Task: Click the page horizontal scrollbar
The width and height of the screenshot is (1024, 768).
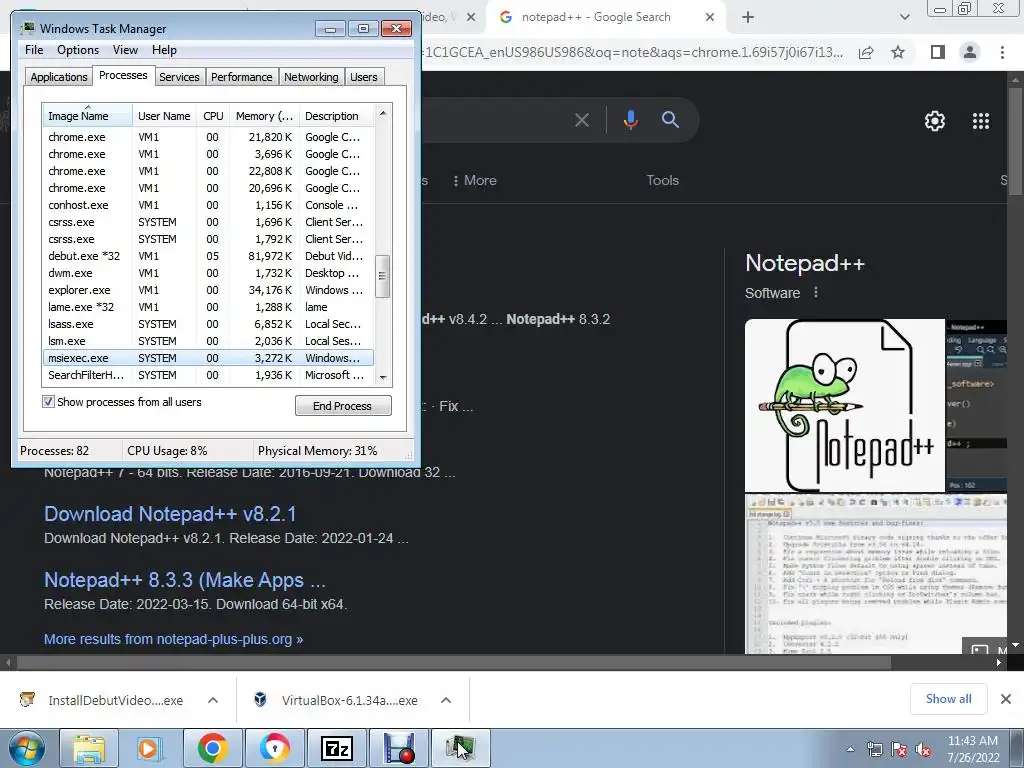Action: click(x=454, y=662)
